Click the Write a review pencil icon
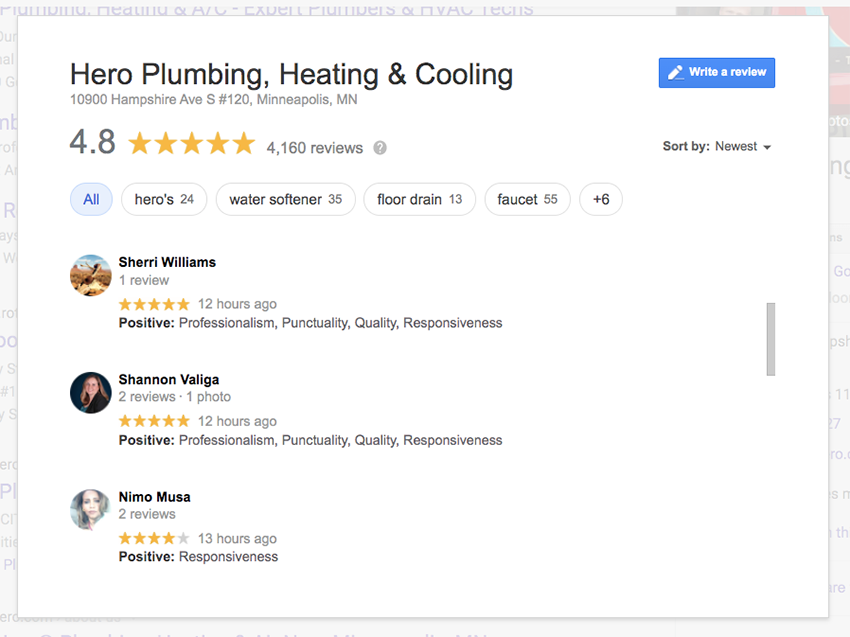Viewport: 850px width, 637px height. [676, 72]
